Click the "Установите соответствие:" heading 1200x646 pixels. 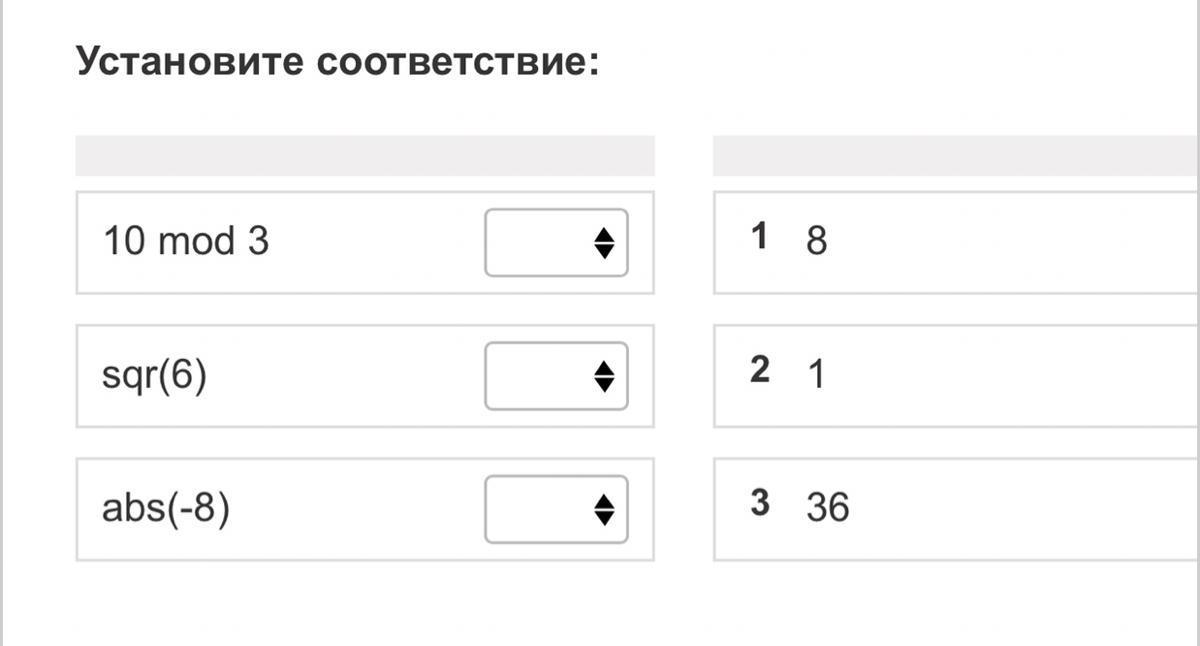[338, 63]
